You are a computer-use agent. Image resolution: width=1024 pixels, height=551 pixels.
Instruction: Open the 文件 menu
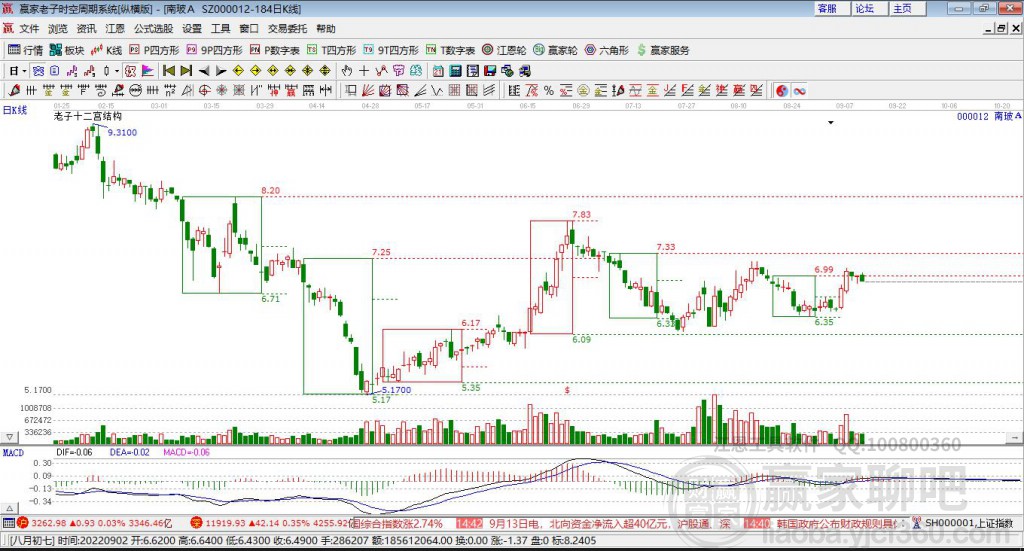(29, 29)
